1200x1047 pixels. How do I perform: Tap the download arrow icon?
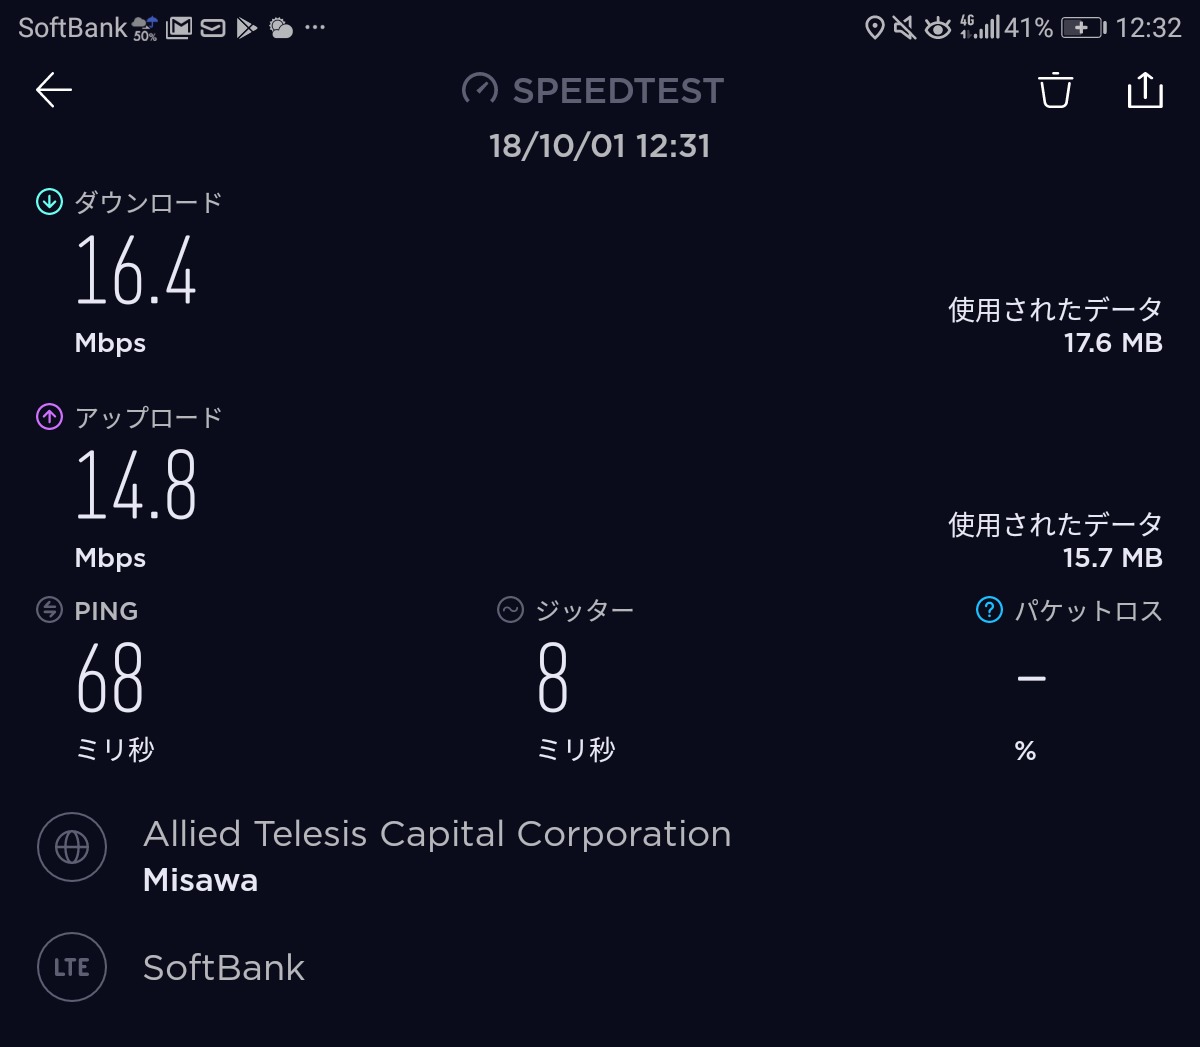click(x=49, y=202)
